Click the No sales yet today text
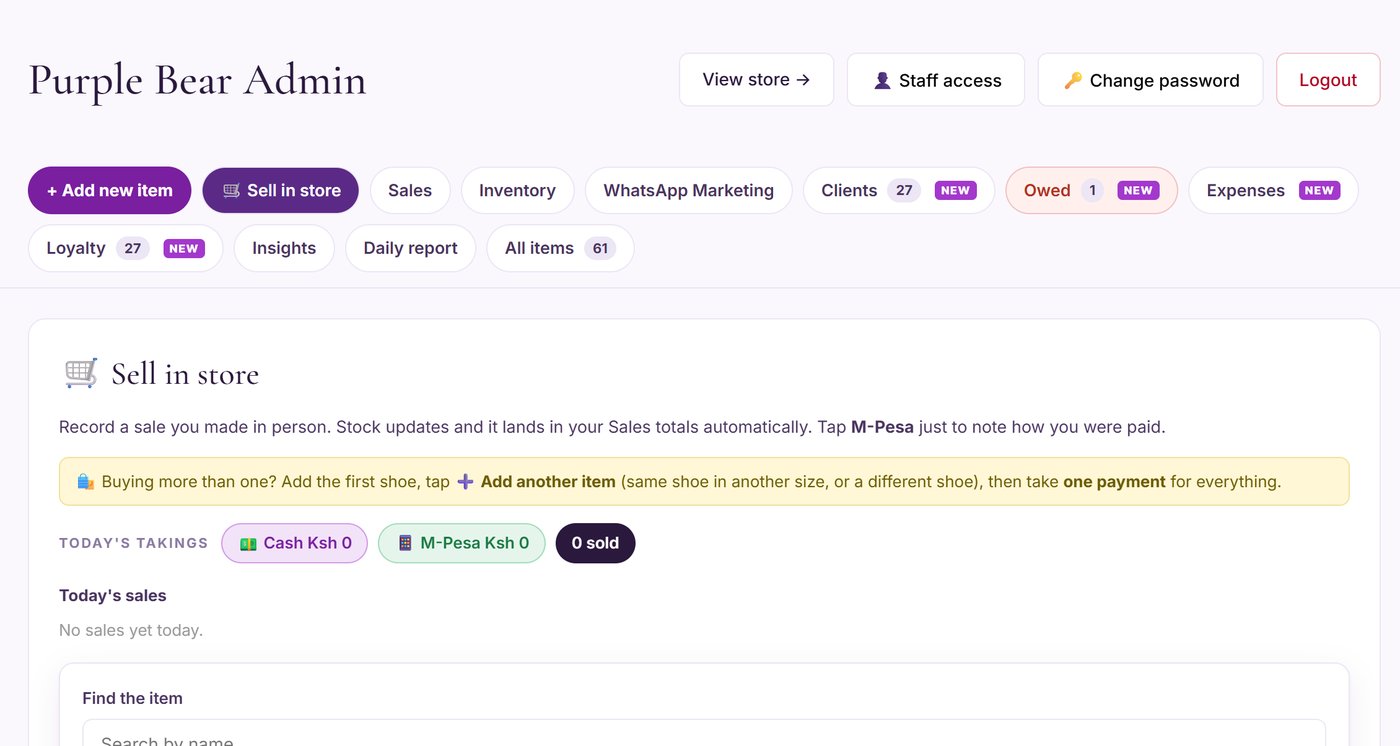 (131, 631)
